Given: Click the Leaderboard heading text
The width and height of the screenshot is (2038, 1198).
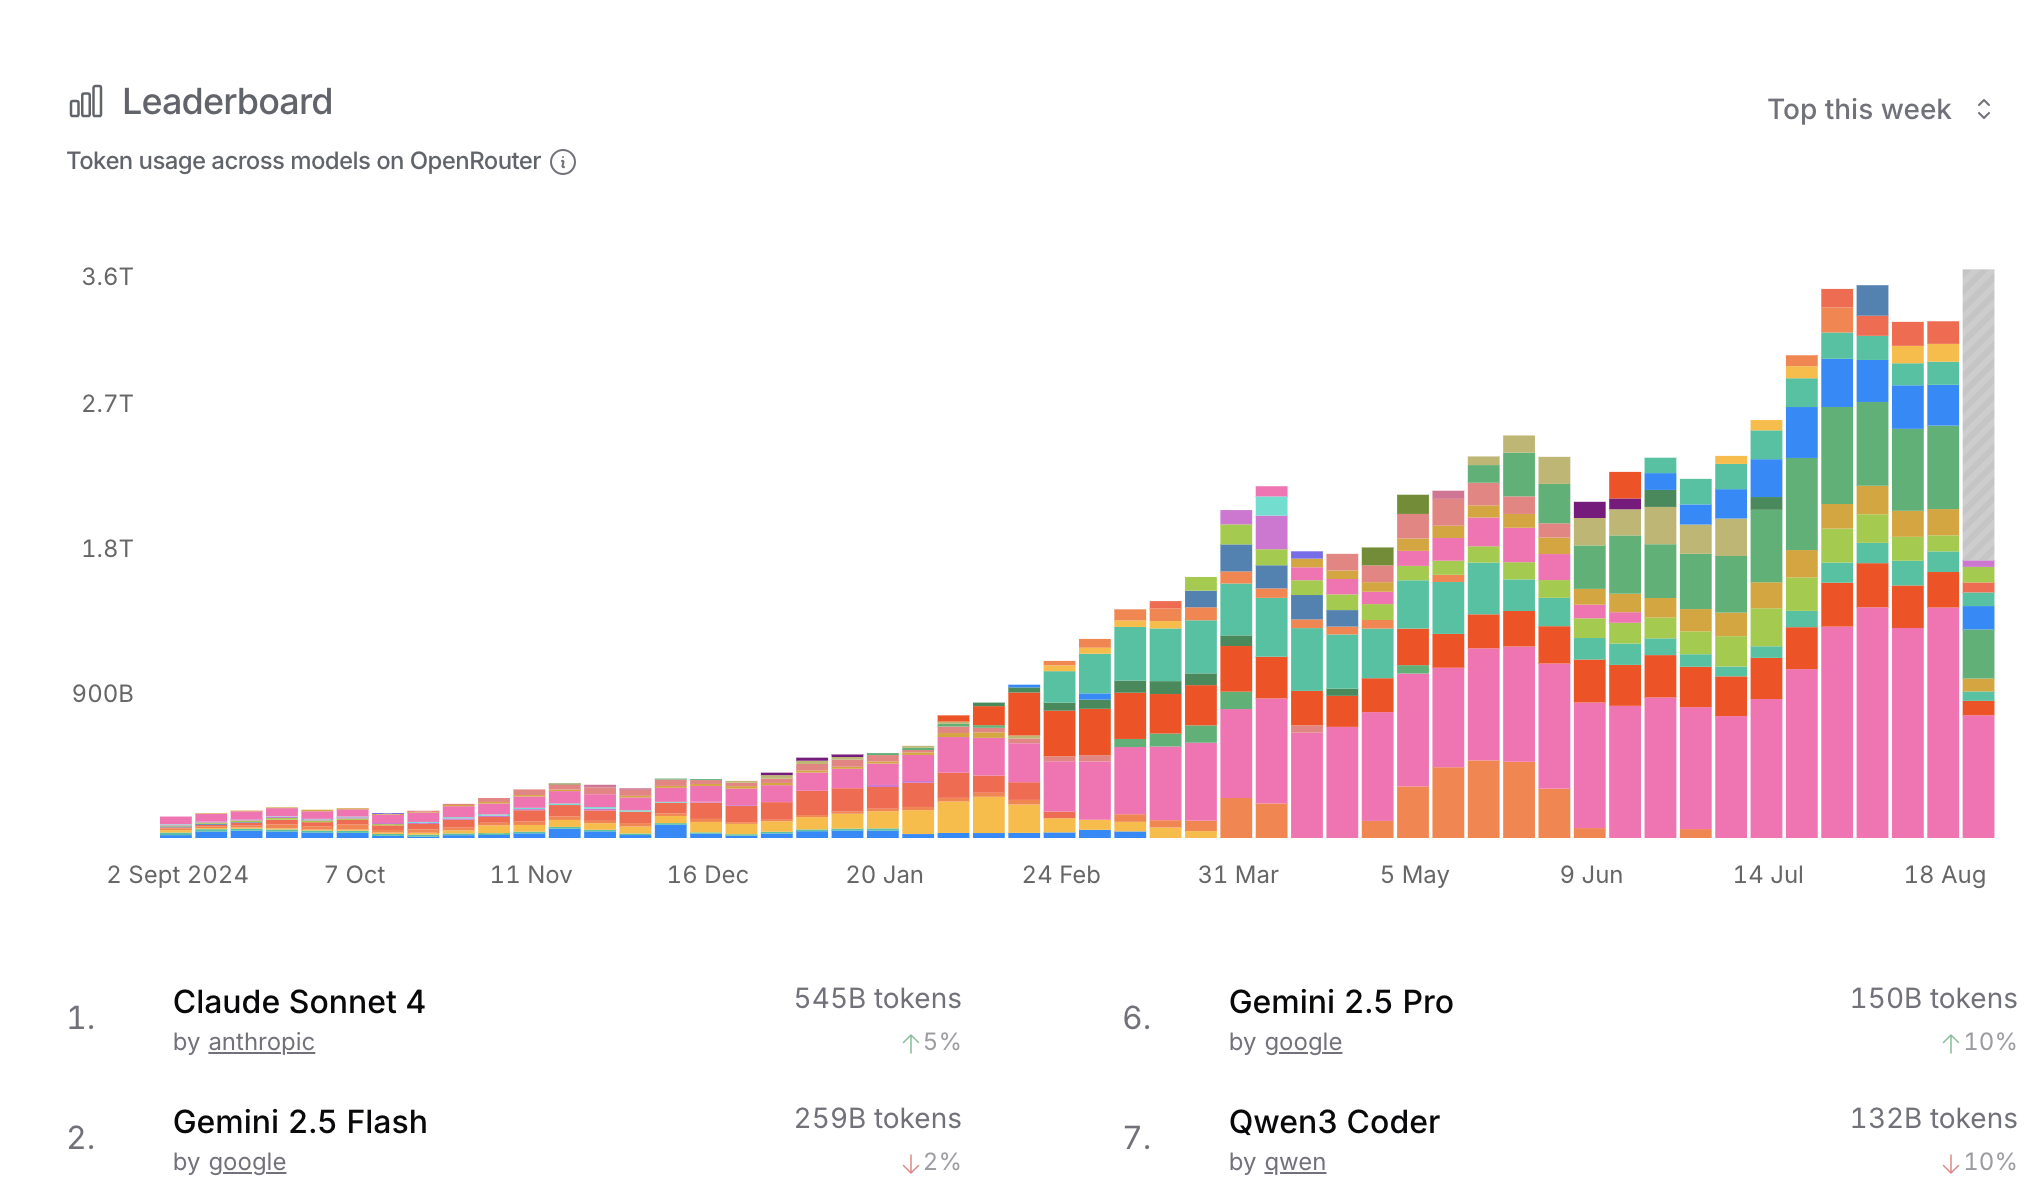Looking at the screenshot, I should pyautogui.click(x=227, y=102).
